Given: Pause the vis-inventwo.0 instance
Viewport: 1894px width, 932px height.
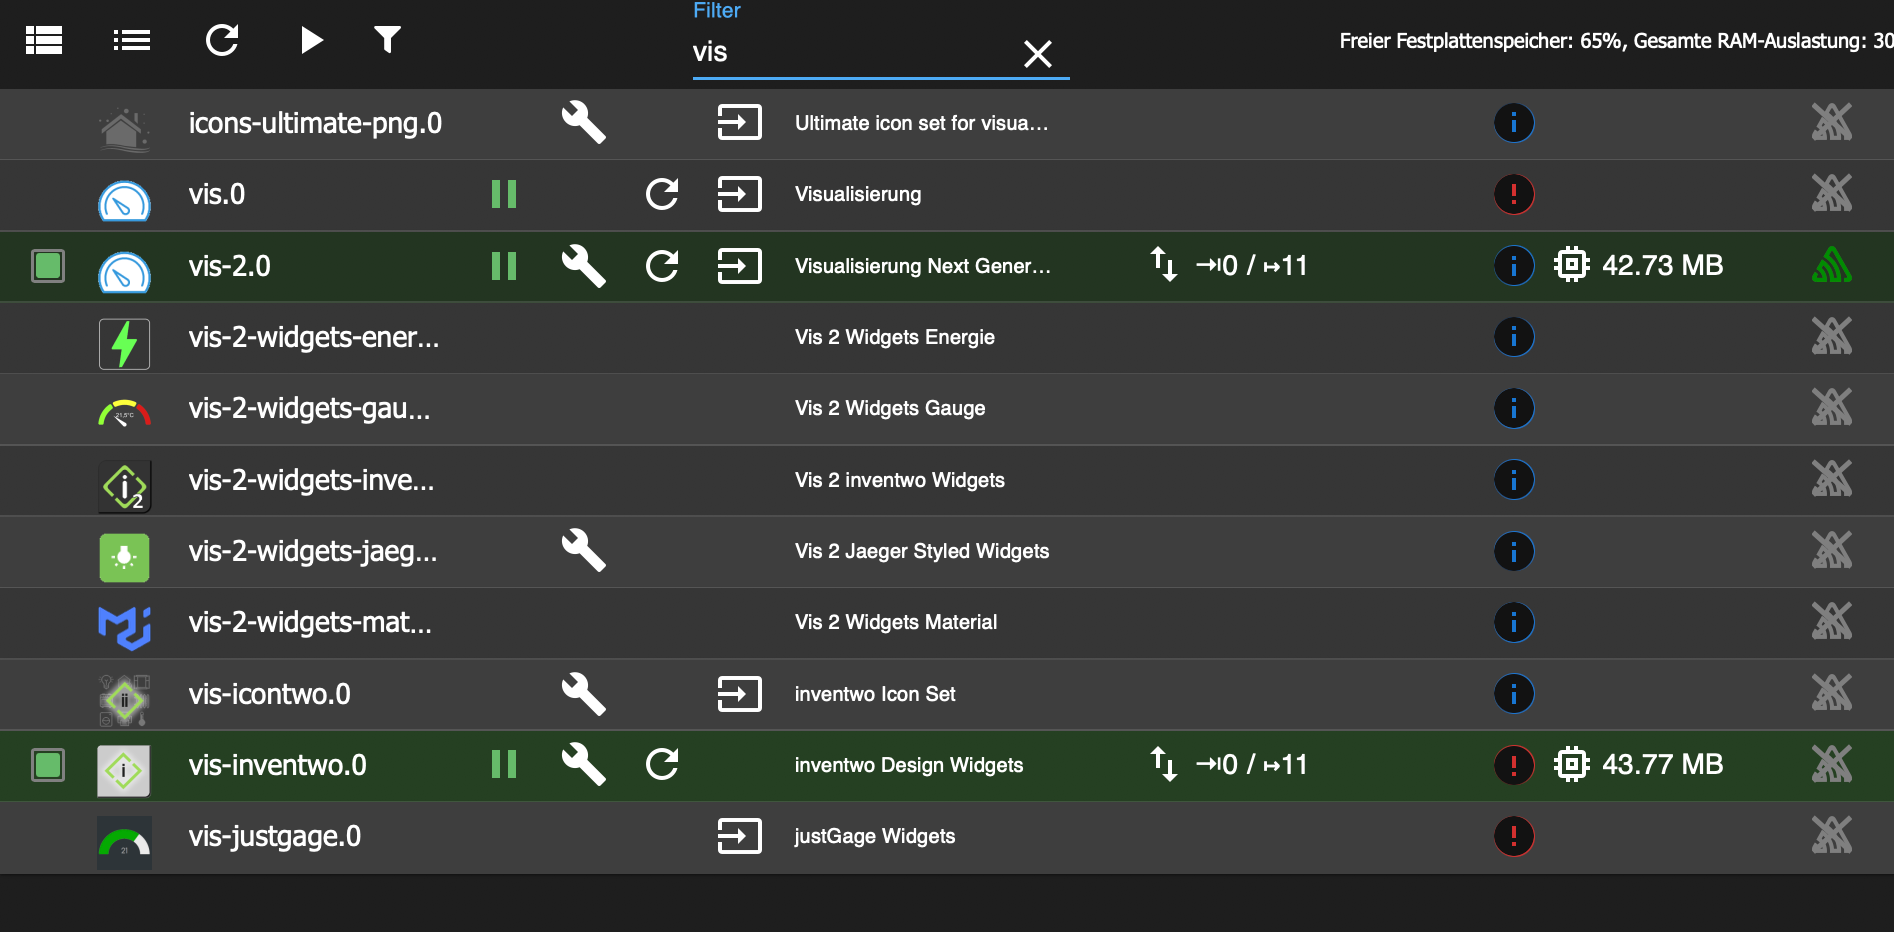Looking at the screenshot, I should (x=504, y=765).
